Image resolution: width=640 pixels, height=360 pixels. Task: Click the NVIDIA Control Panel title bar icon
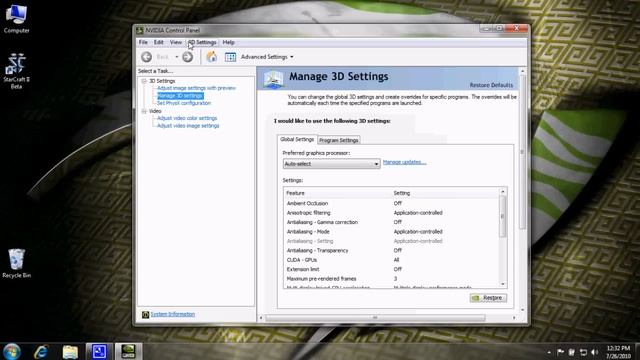click(140, 30)
